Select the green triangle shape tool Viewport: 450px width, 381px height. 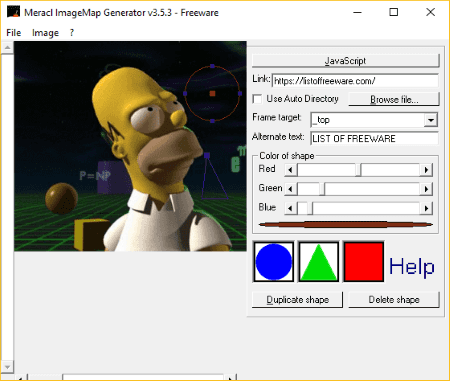pos(319,262)
